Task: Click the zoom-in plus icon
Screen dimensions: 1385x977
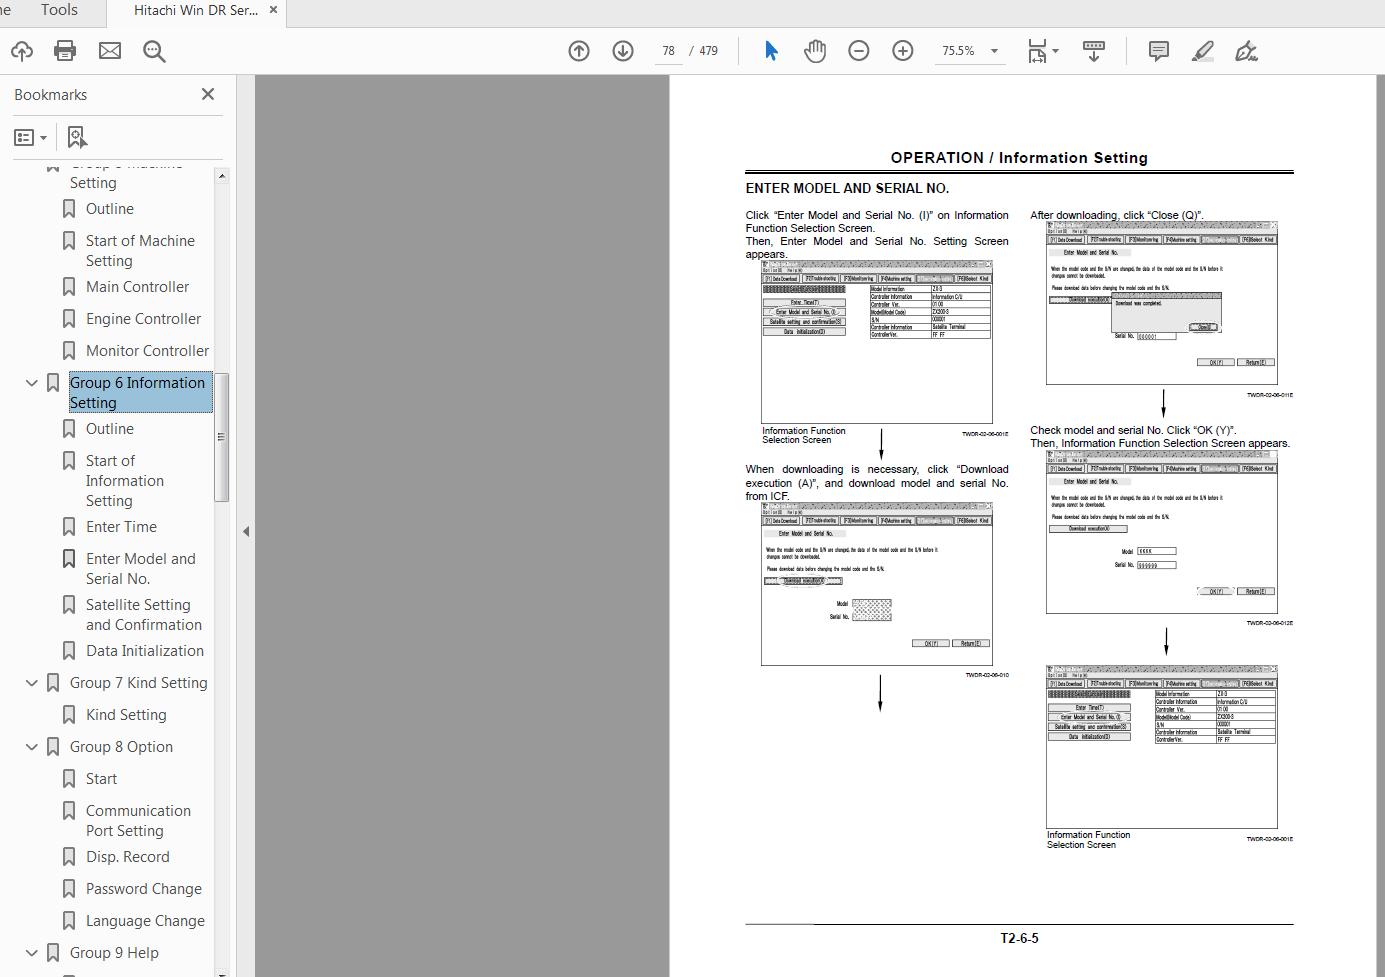Action: (902, 50)
